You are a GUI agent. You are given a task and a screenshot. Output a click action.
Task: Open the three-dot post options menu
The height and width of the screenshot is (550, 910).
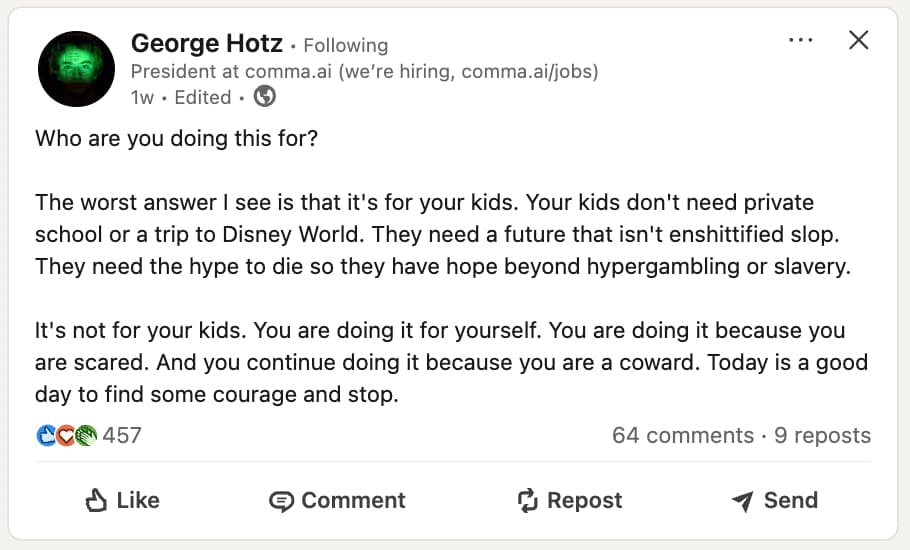pyautogui.click(x=801, y=41)
